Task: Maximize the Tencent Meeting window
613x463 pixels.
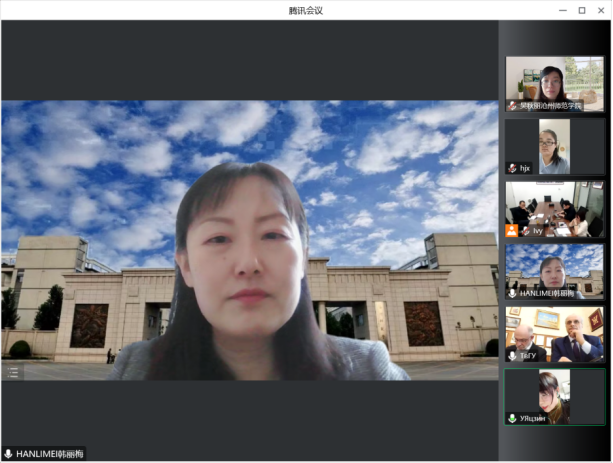Action: [582, 10]
